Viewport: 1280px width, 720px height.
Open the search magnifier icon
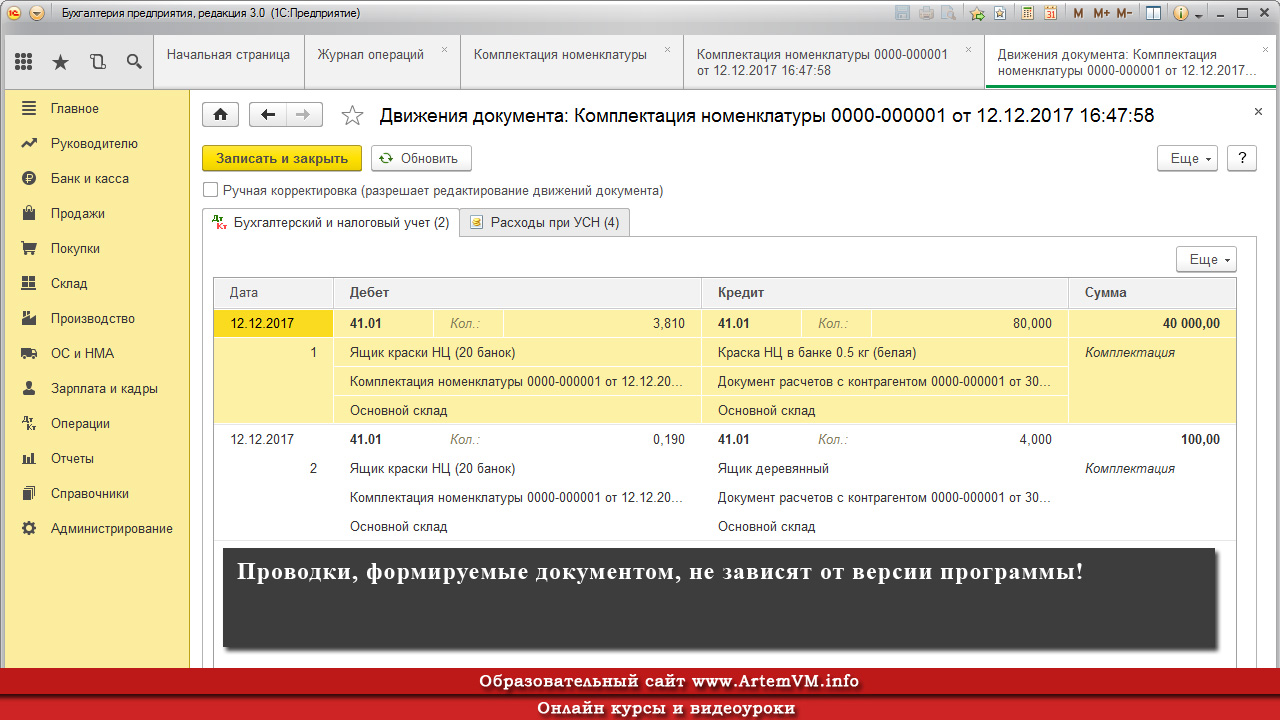pyautogui.click(x=134, y=62)
